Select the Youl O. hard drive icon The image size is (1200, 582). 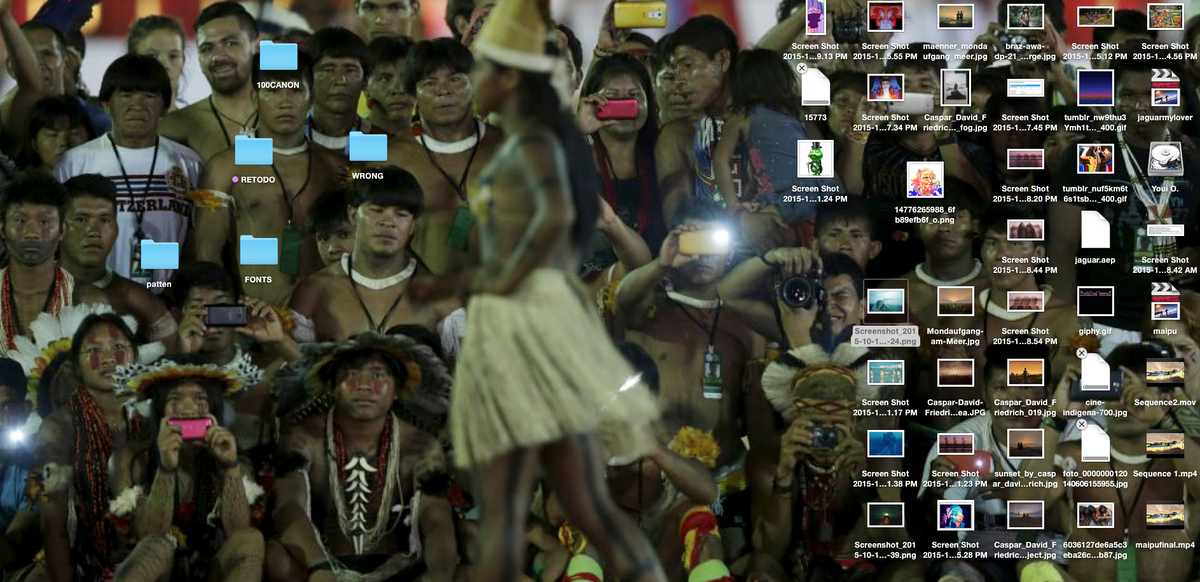click(1165, 158)
